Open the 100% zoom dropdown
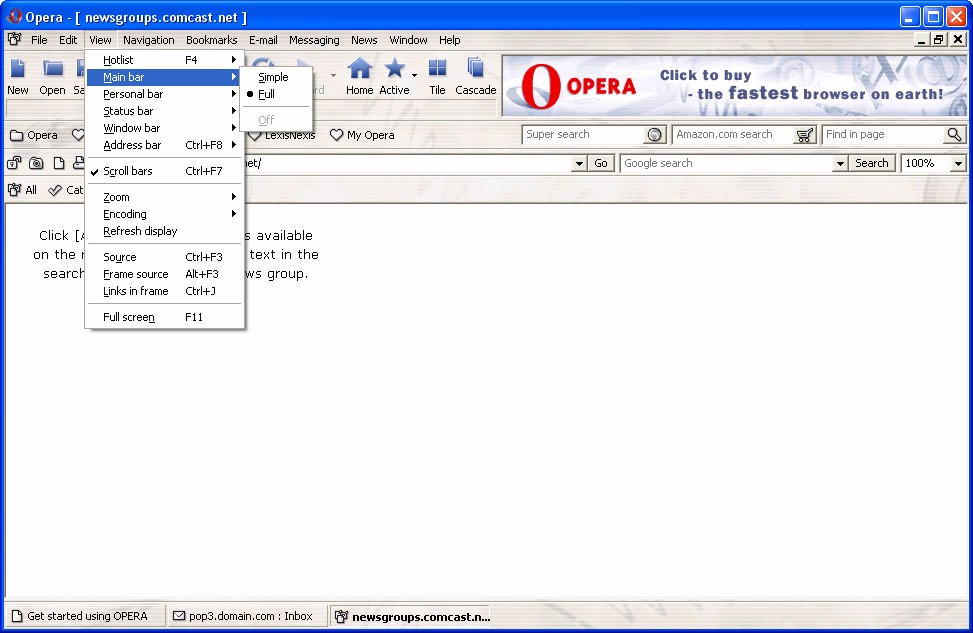This screenshot has width=973, height=633. [x=958, y=163]
